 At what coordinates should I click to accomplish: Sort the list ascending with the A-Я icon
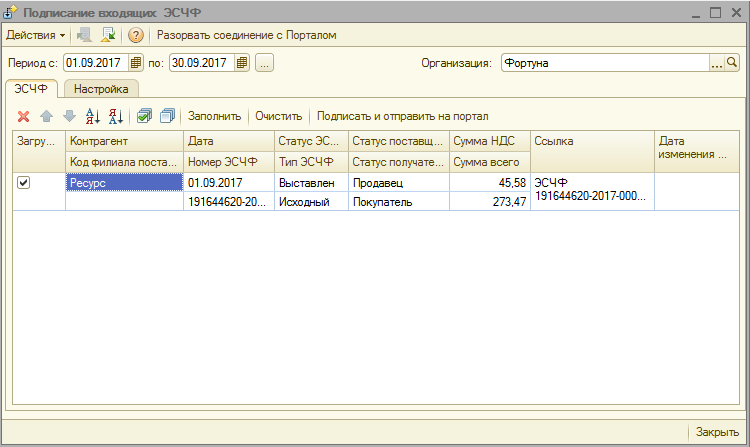coord(93,116)
